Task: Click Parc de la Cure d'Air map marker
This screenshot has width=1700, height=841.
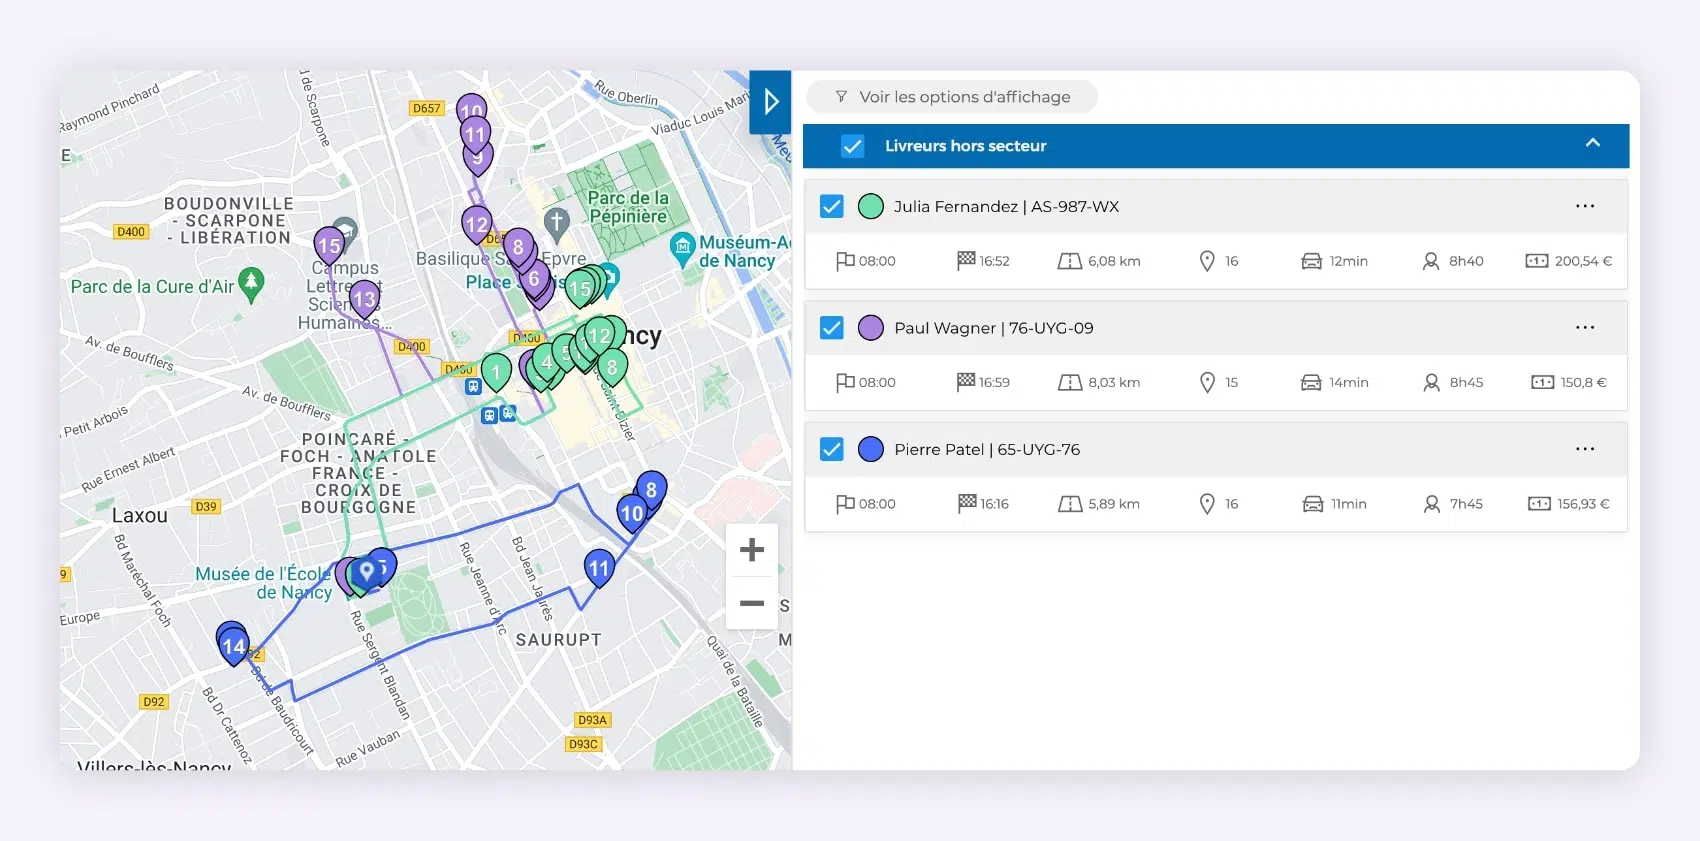Action: (x=252, y=283)
